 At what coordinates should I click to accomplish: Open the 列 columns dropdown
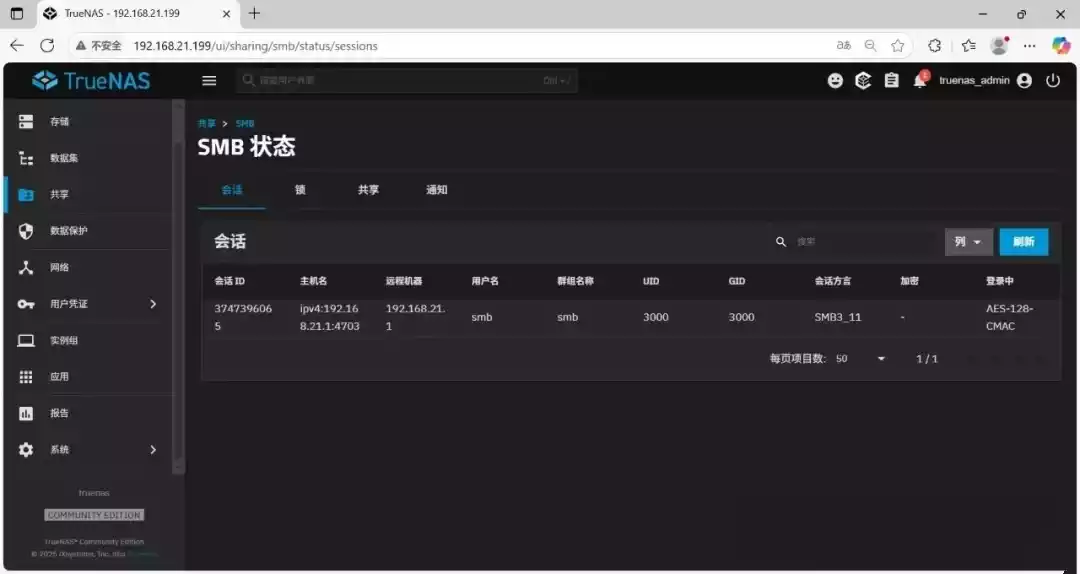point(968,242)
